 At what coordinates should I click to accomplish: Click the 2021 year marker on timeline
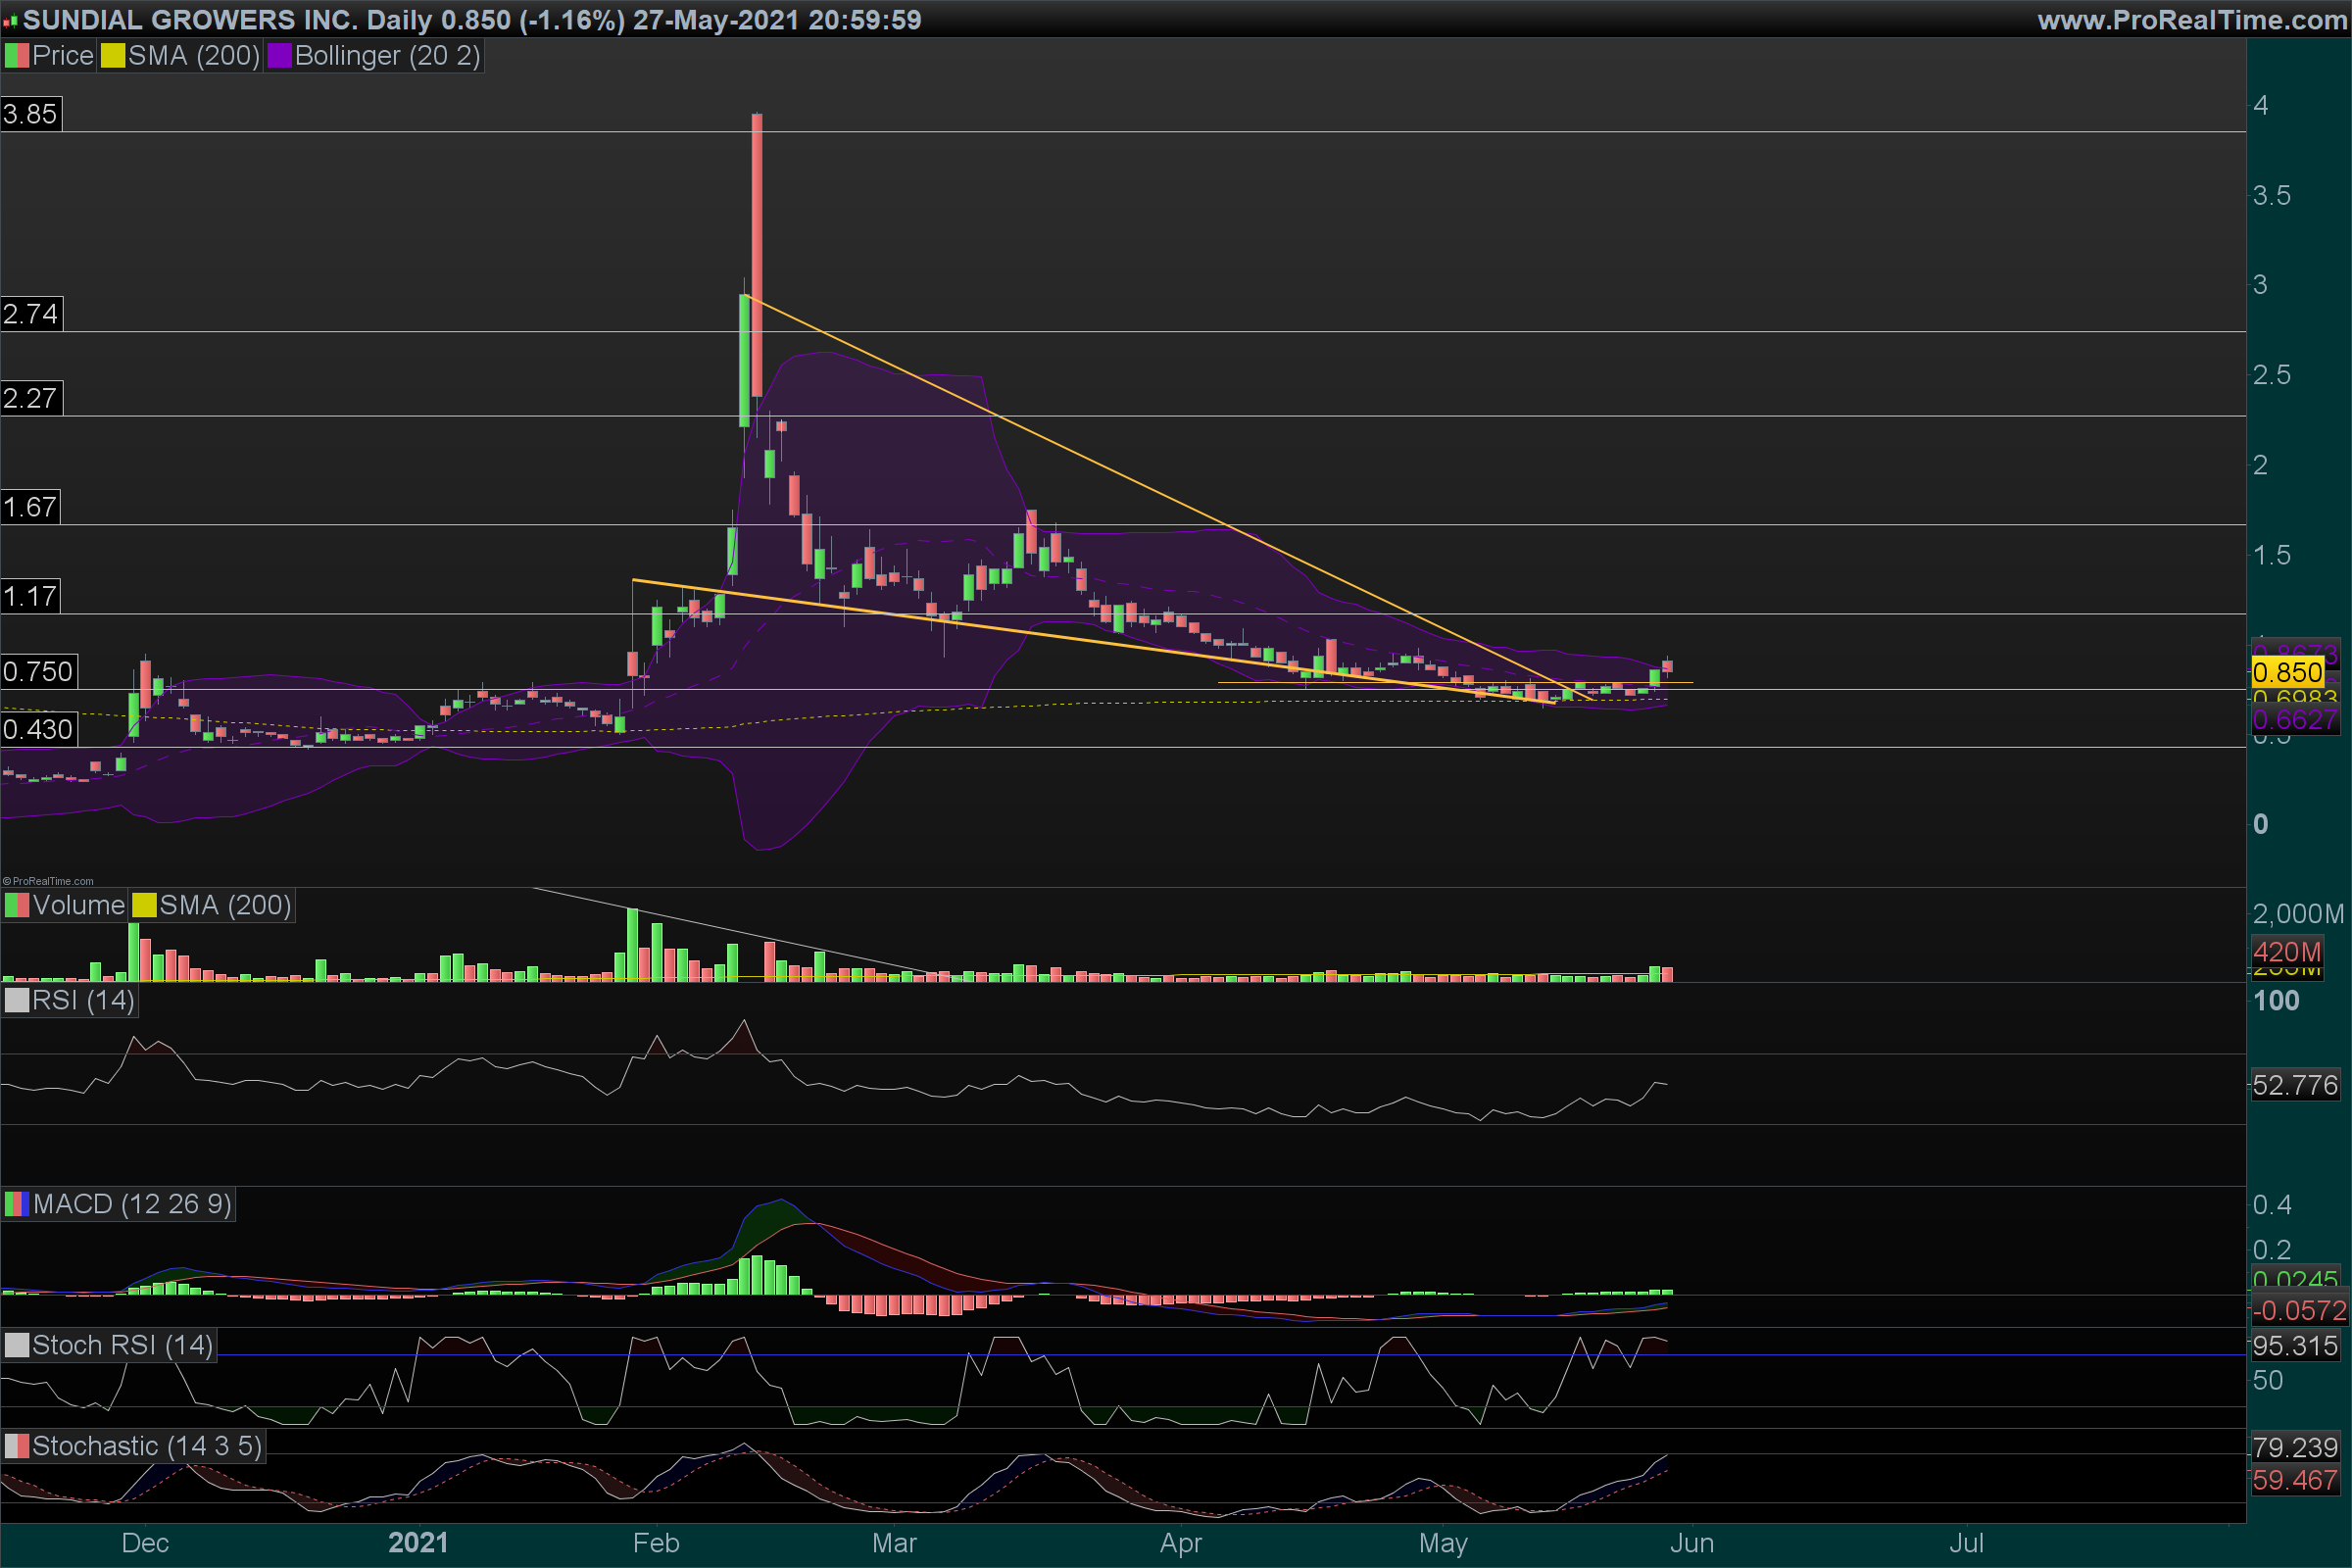point(418,1543)
